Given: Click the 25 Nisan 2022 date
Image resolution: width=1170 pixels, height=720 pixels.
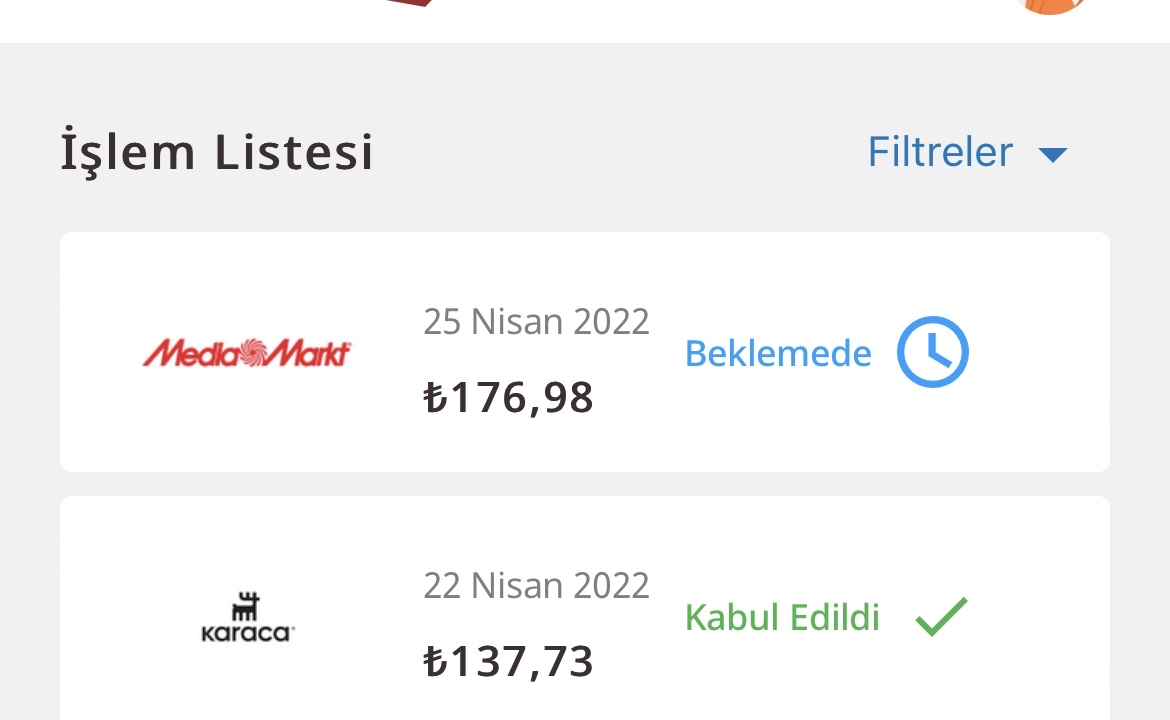Looking at the screenshot, I should click(536, 322).
